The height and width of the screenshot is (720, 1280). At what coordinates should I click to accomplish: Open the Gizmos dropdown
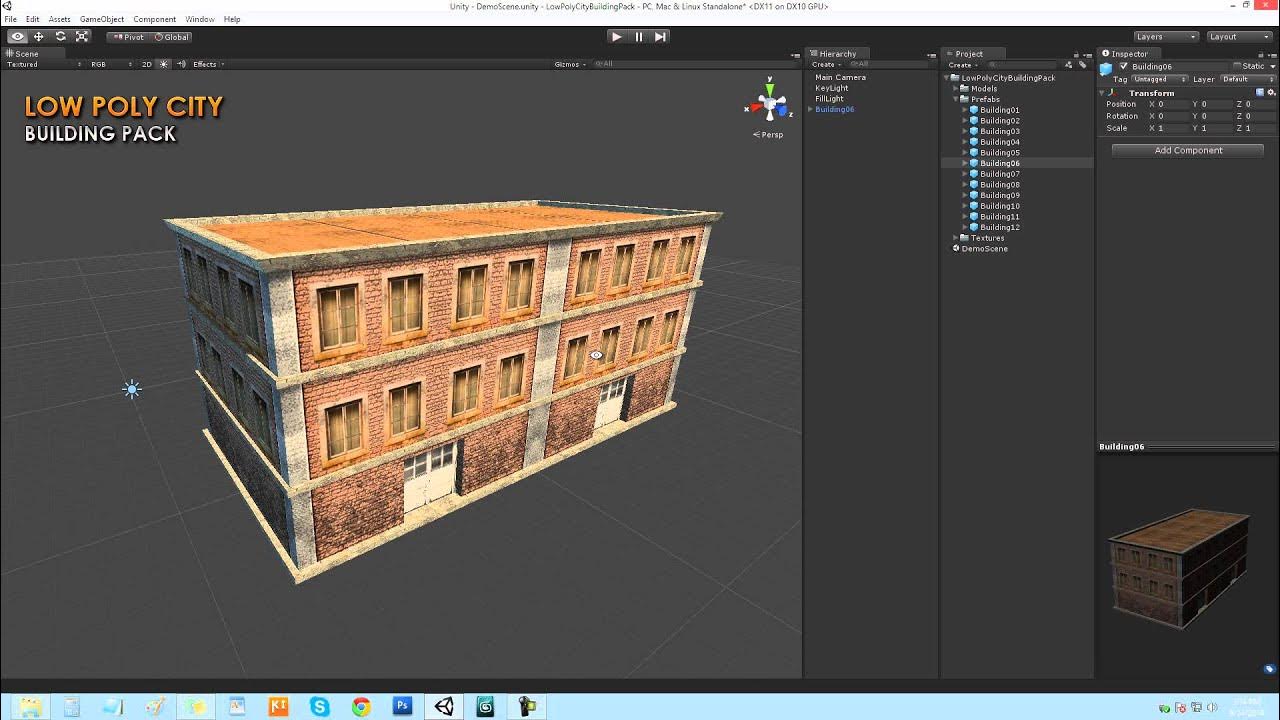(569, 64)
